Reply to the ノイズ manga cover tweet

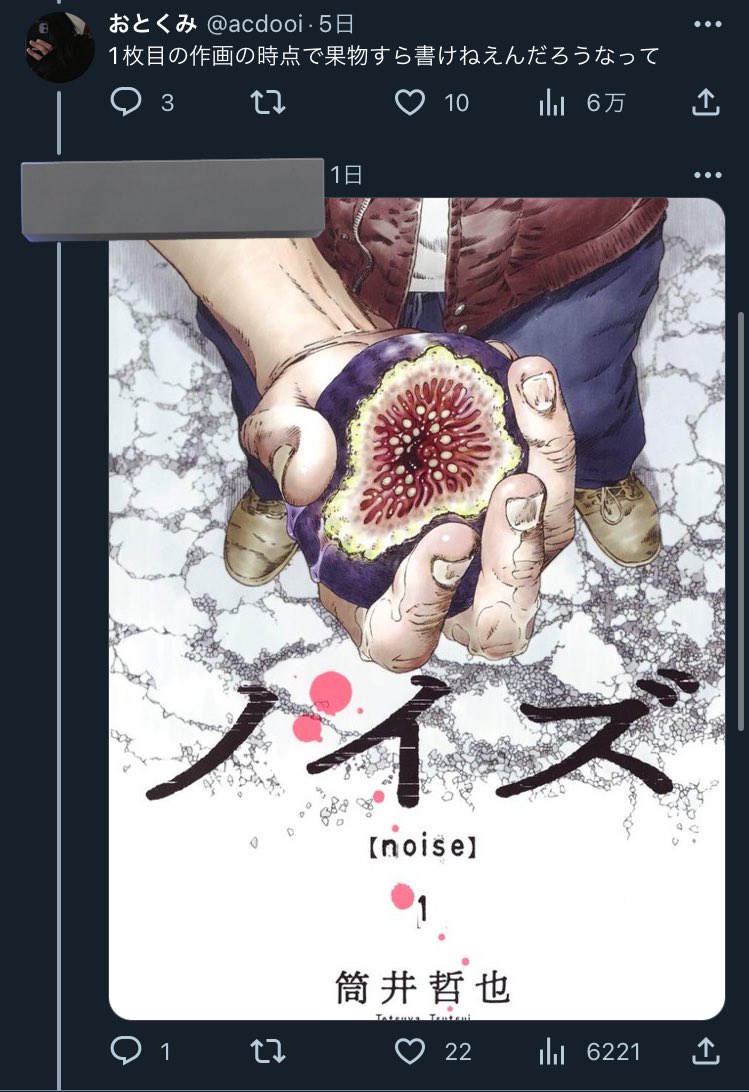tap(126, 1050)
